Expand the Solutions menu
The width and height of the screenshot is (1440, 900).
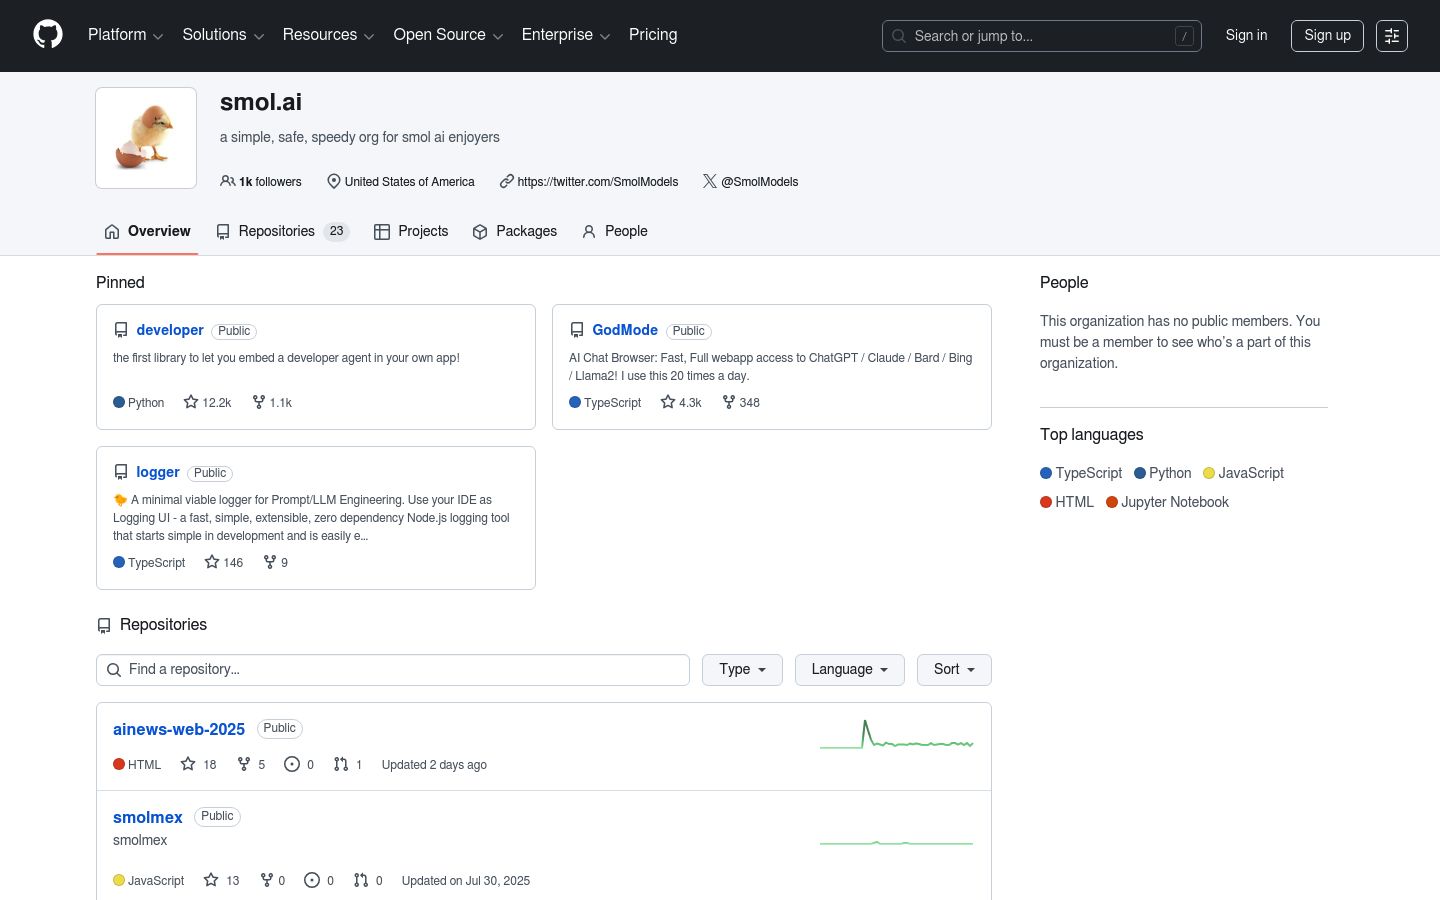pos(223,35)
